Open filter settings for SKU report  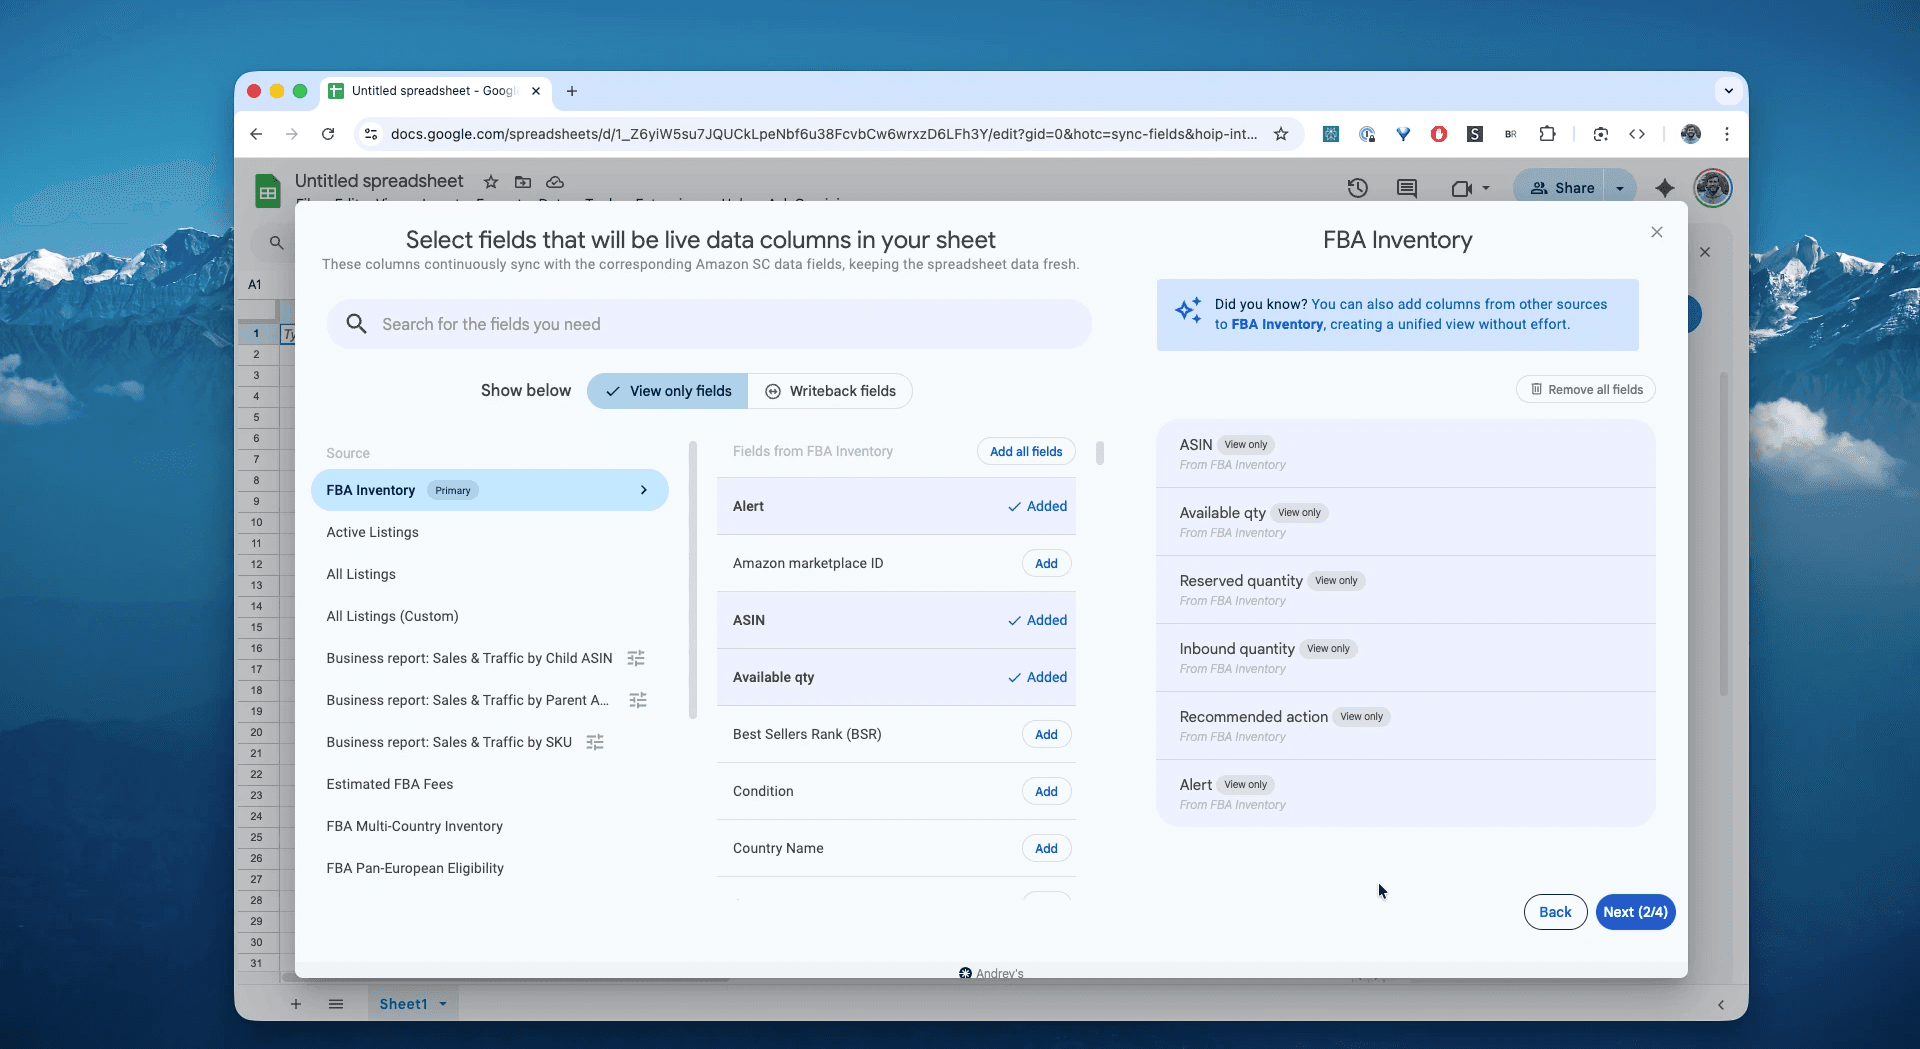point(595,742)
